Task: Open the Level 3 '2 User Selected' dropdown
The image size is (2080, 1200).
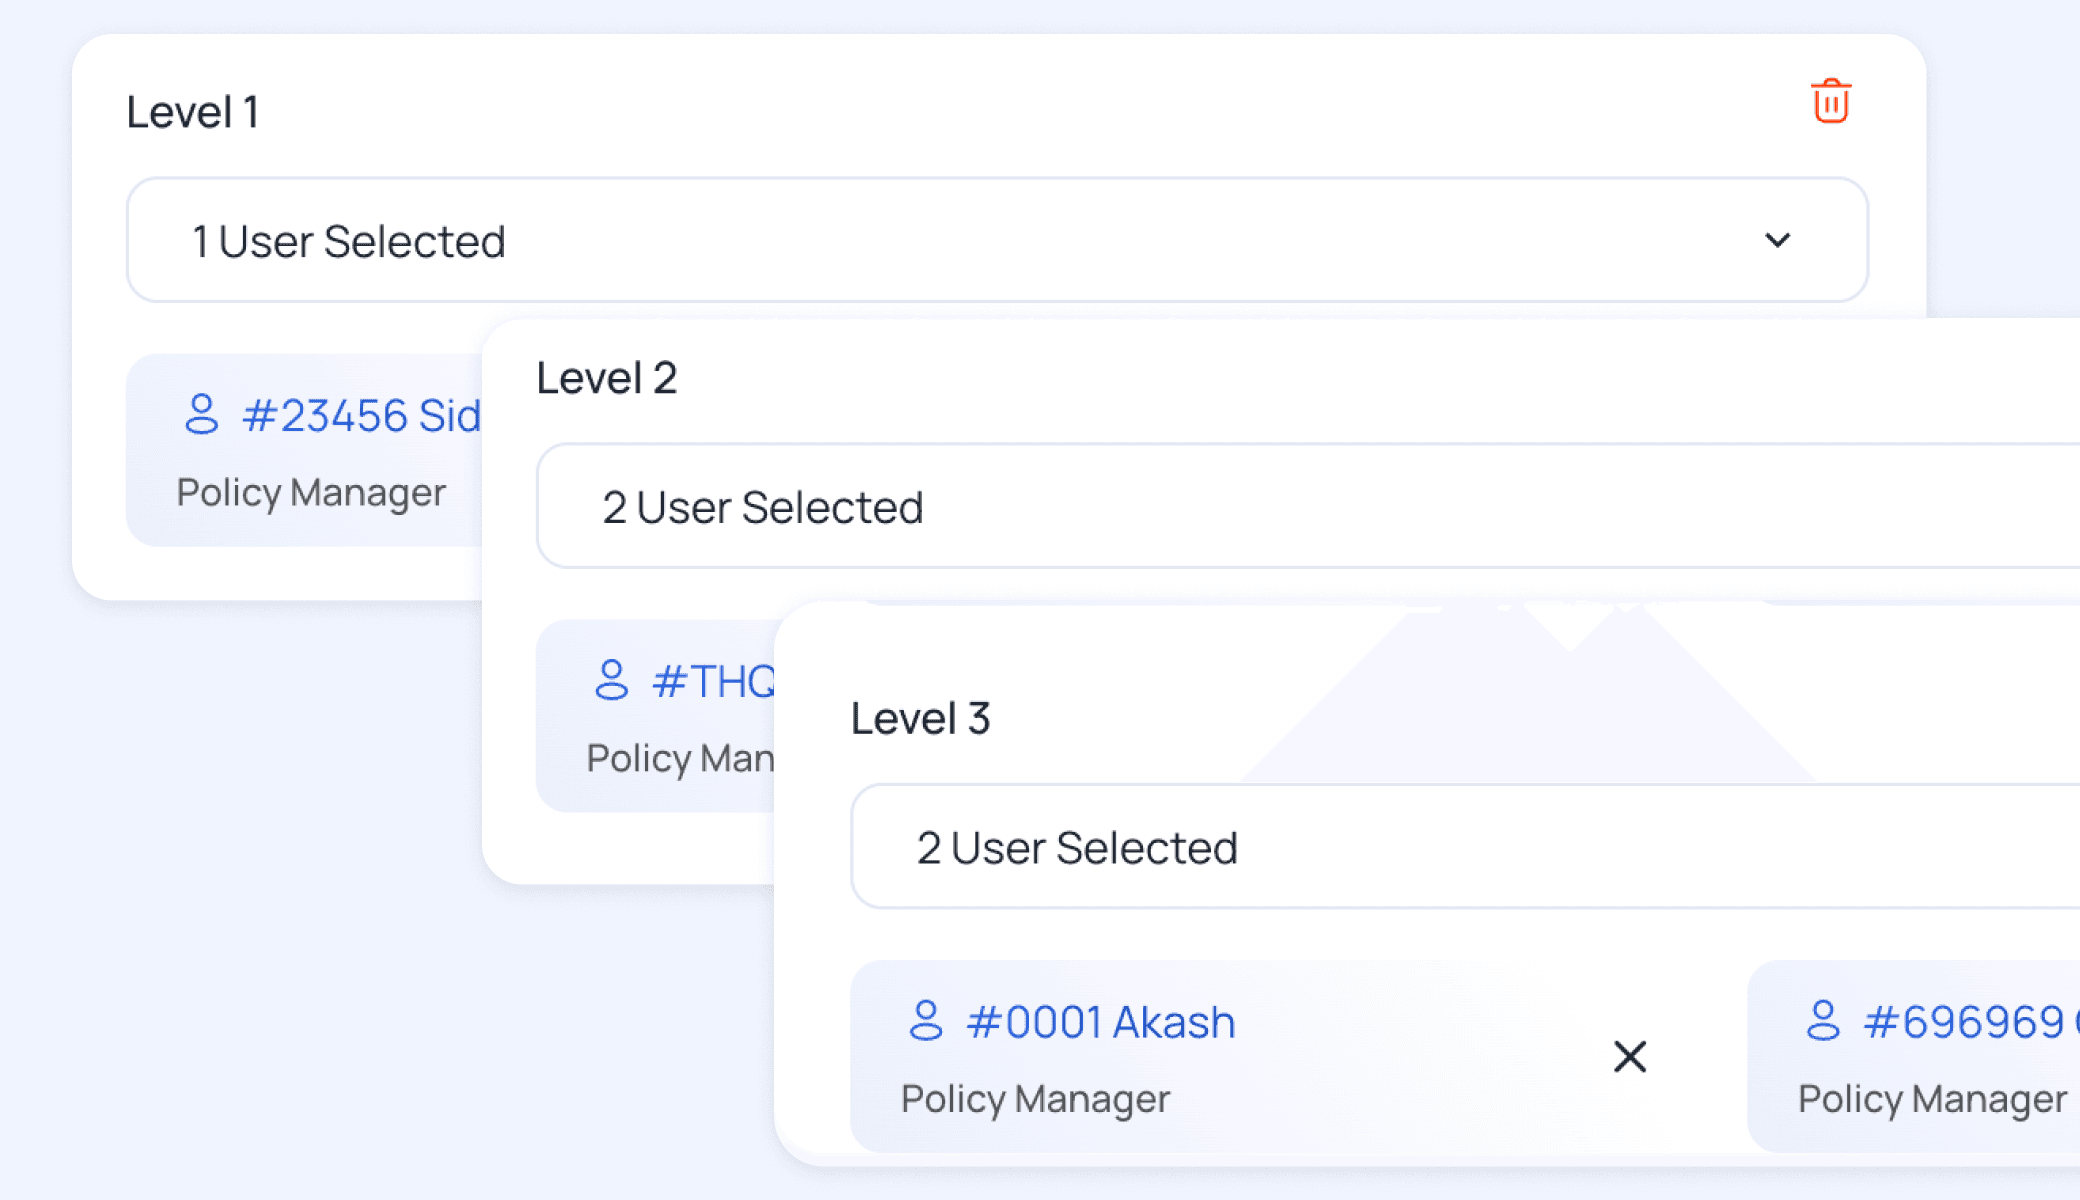Action: [x=1465, y=847]
